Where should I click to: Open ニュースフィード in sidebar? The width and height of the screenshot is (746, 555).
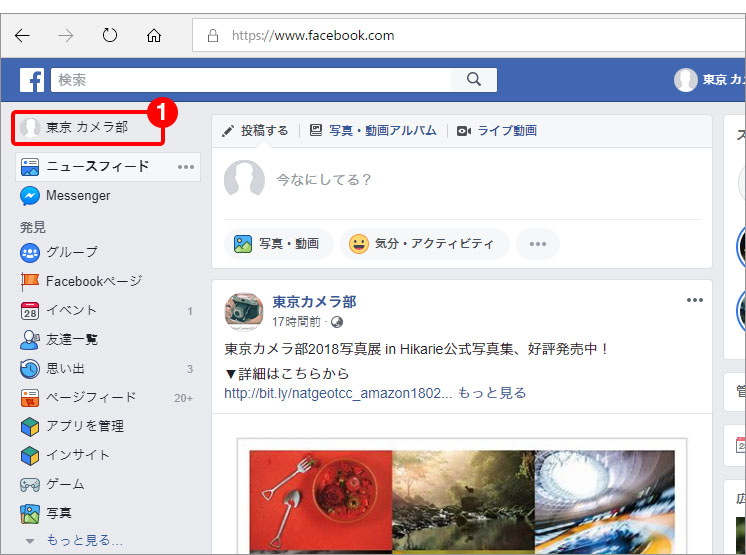point(108,166)
